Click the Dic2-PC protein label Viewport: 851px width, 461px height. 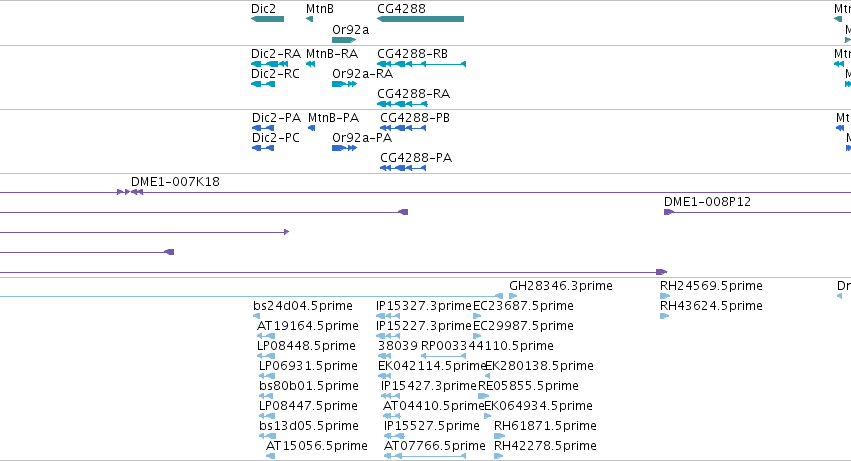pyautogui.click(x=276, y=138)
